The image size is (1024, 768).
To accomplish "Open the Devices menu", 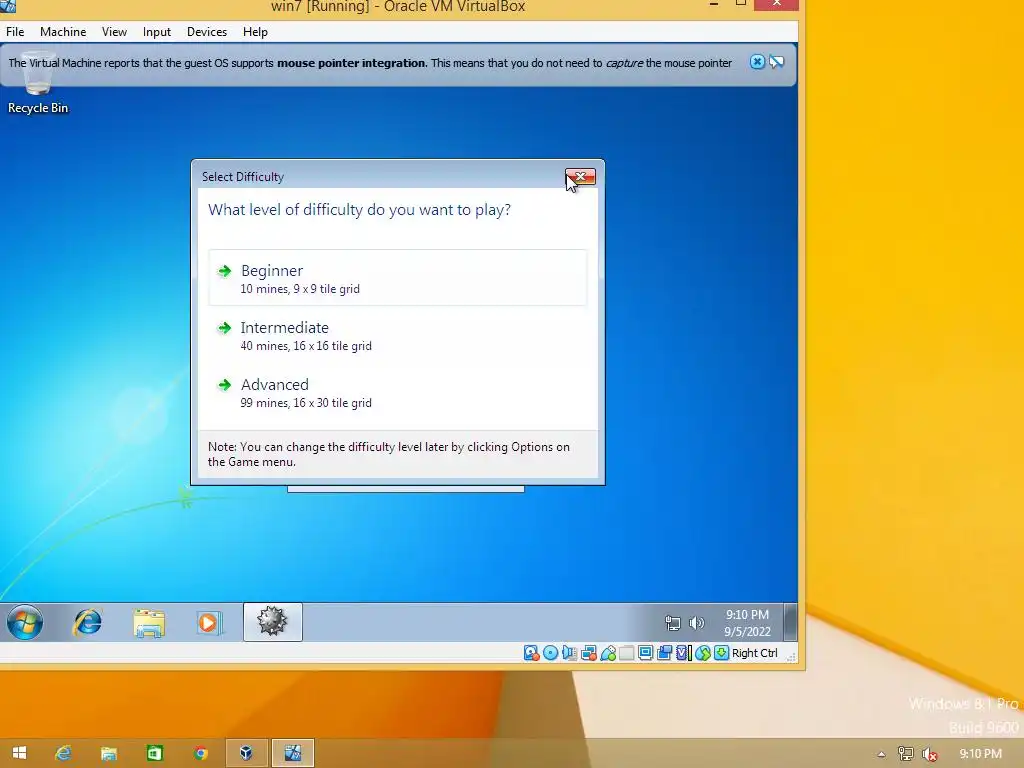I will pyautogui.click(x=207, y=32).
